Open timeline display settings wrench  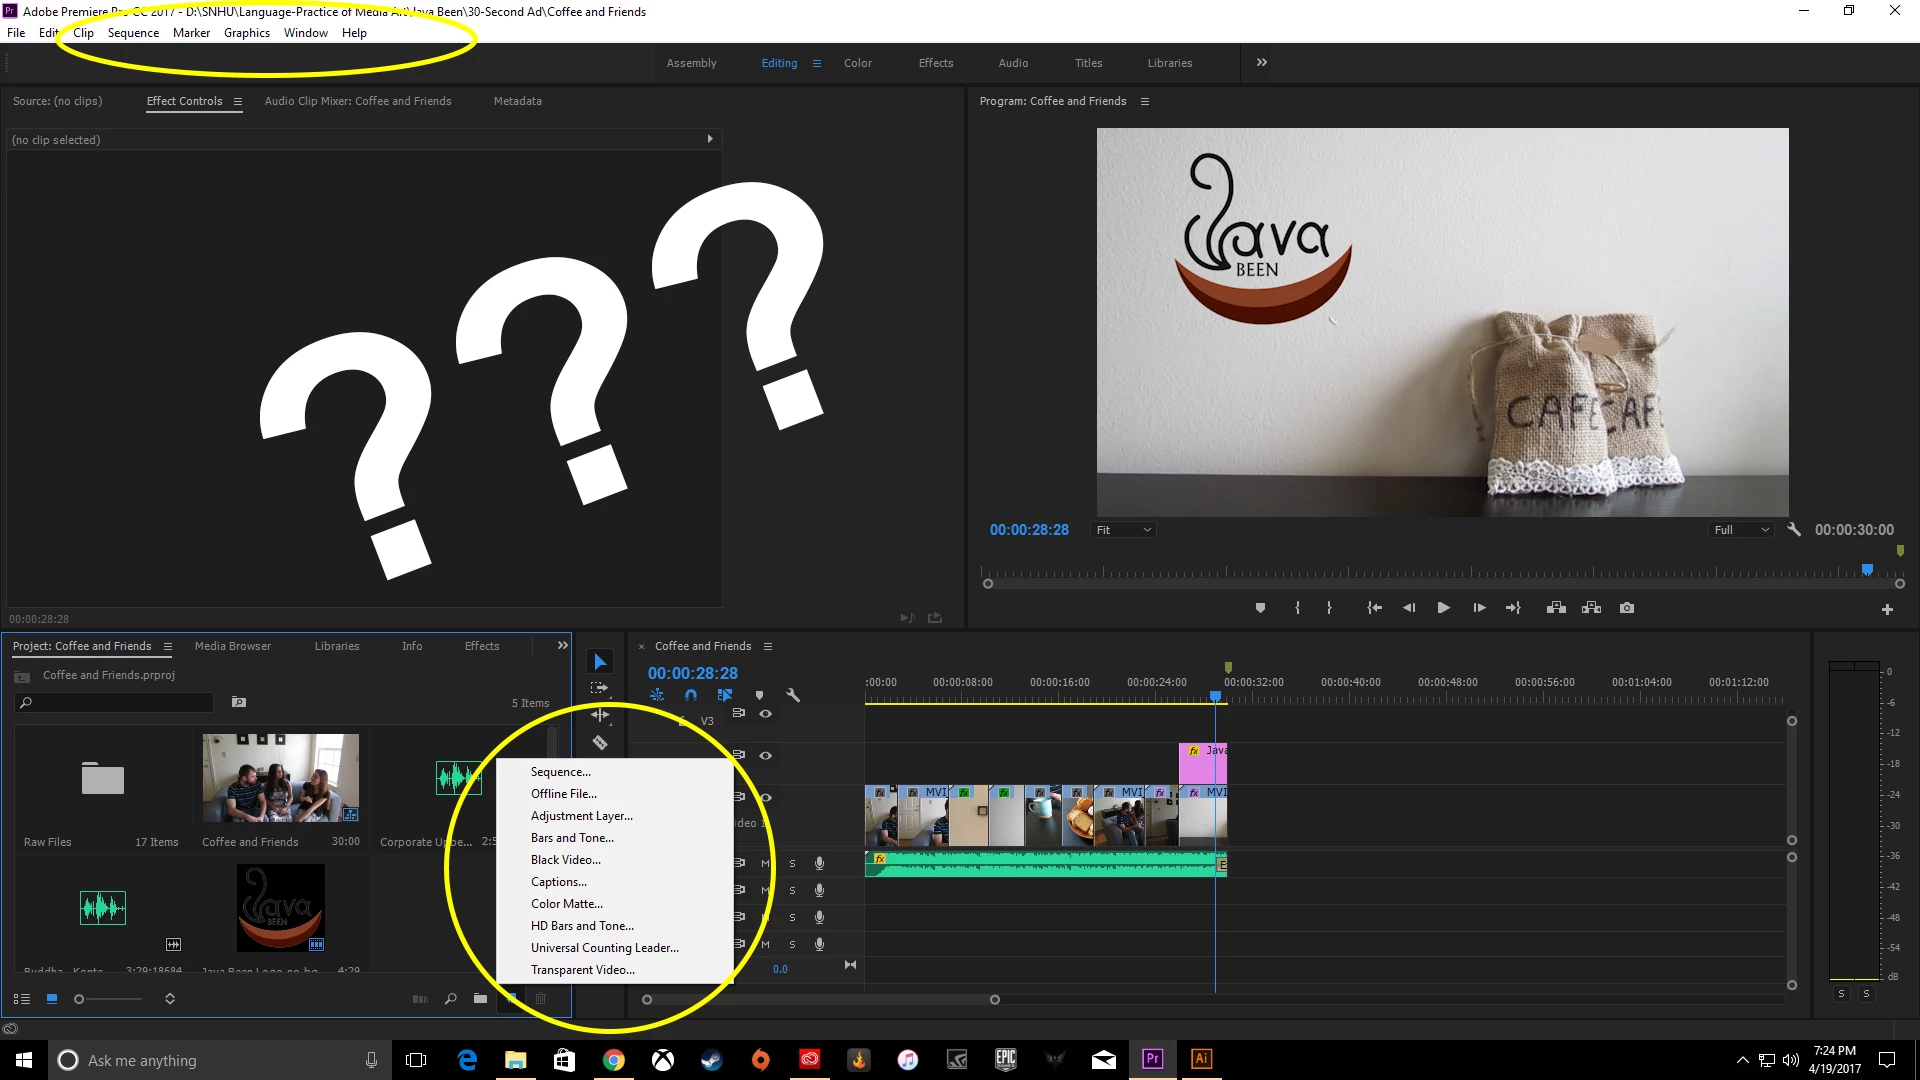793,695
